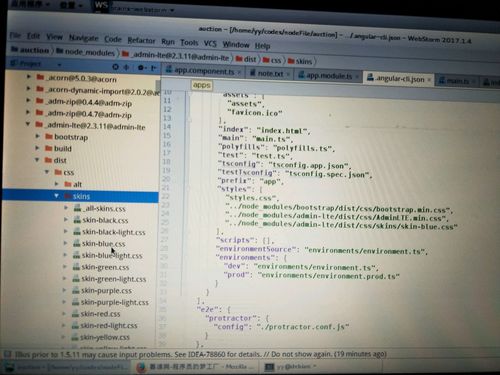Open the Project view dropdown

tap(59, 64)
